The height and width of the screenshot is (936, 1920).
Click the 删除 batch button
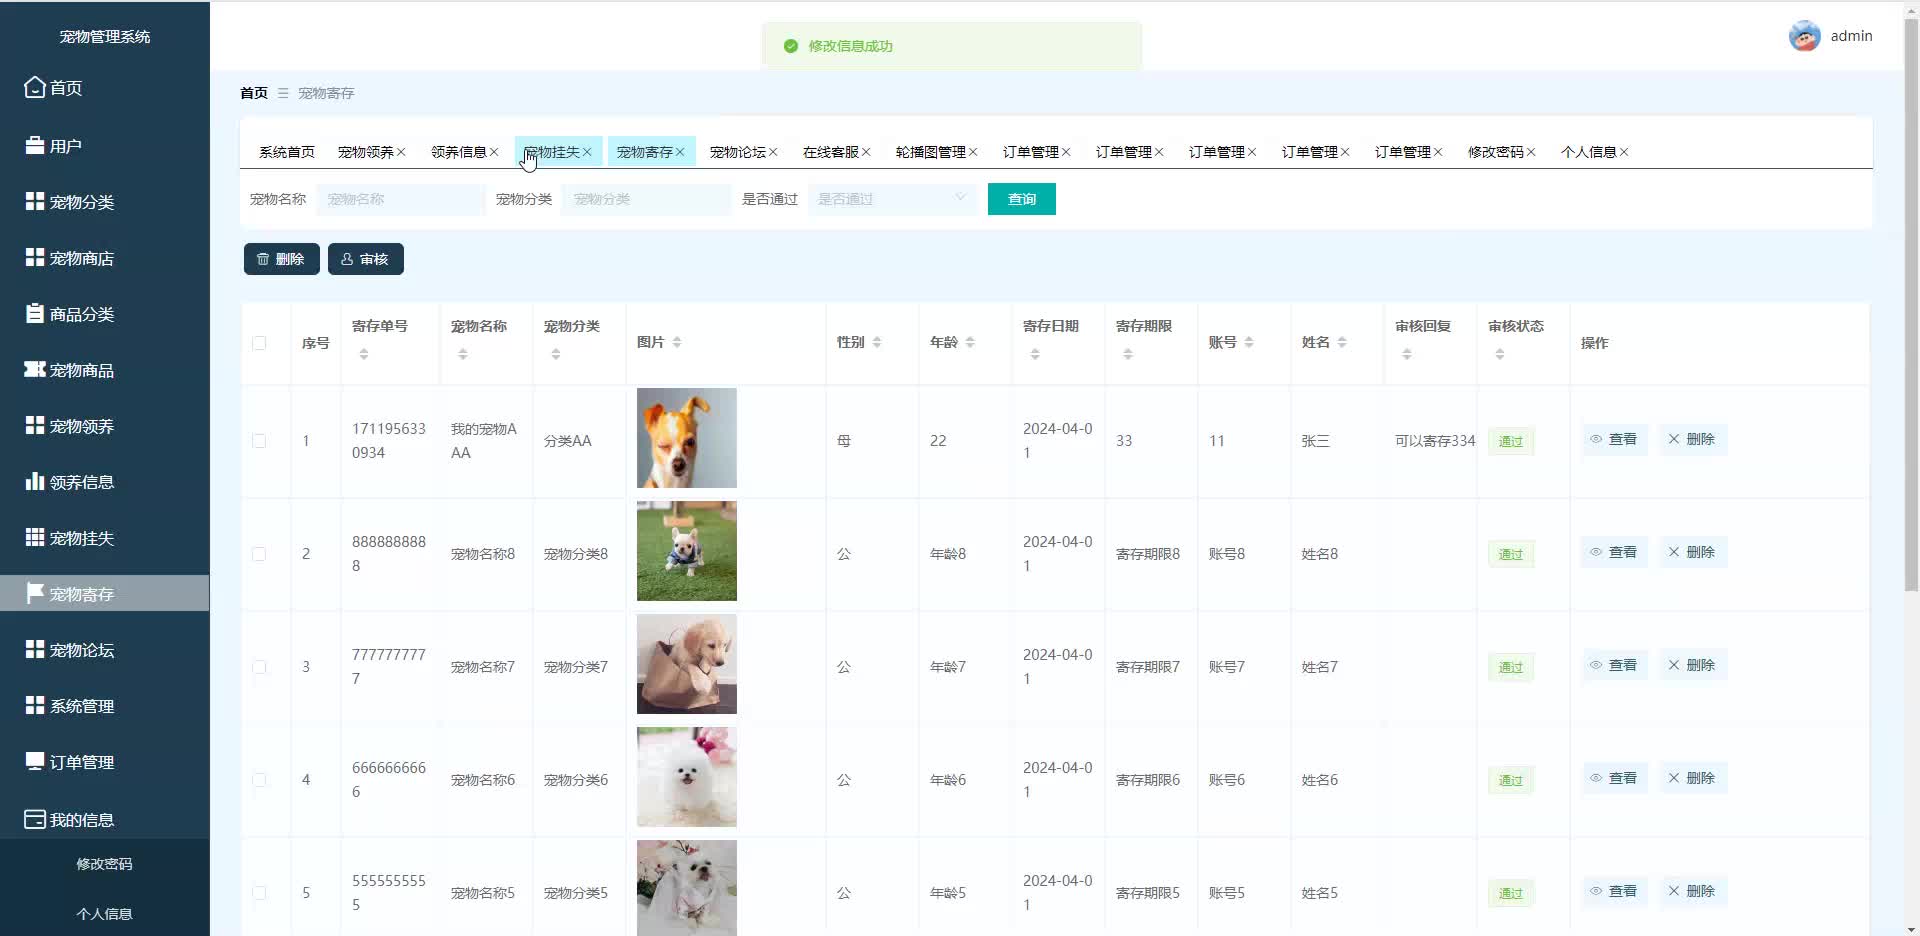point(281,259)
